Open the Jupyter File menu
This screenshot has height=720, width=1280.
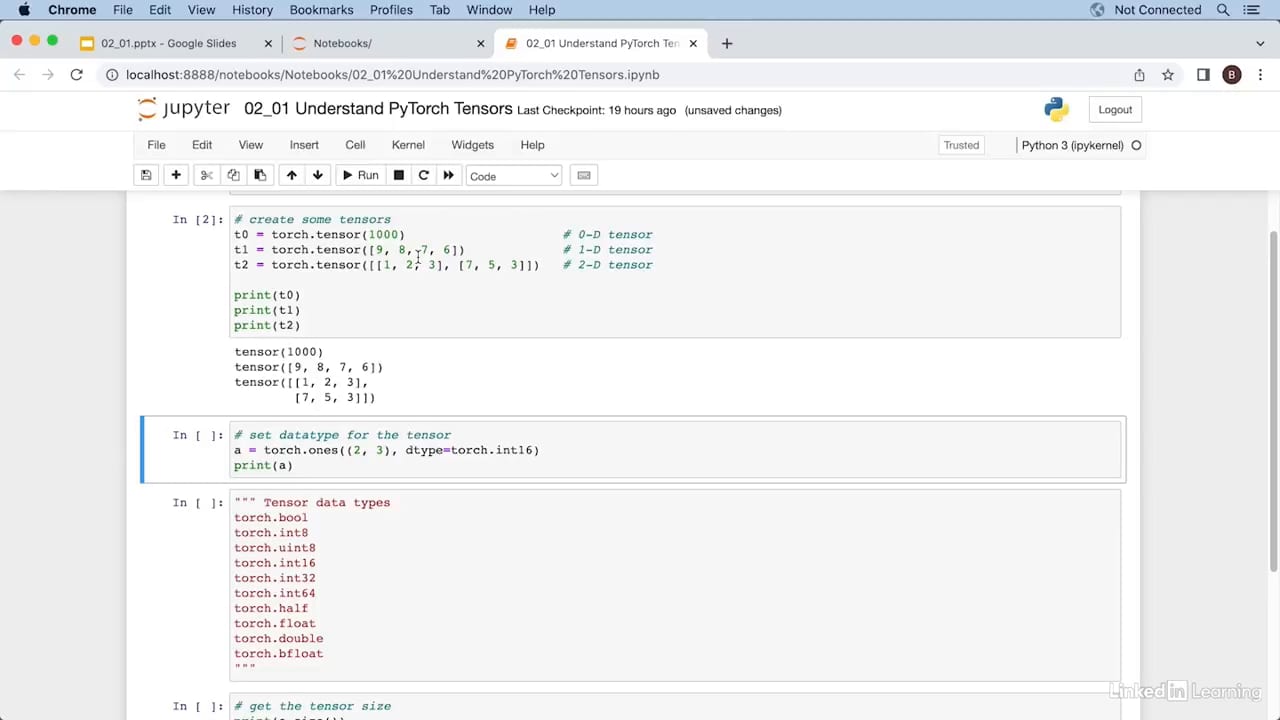coord(156,145)
